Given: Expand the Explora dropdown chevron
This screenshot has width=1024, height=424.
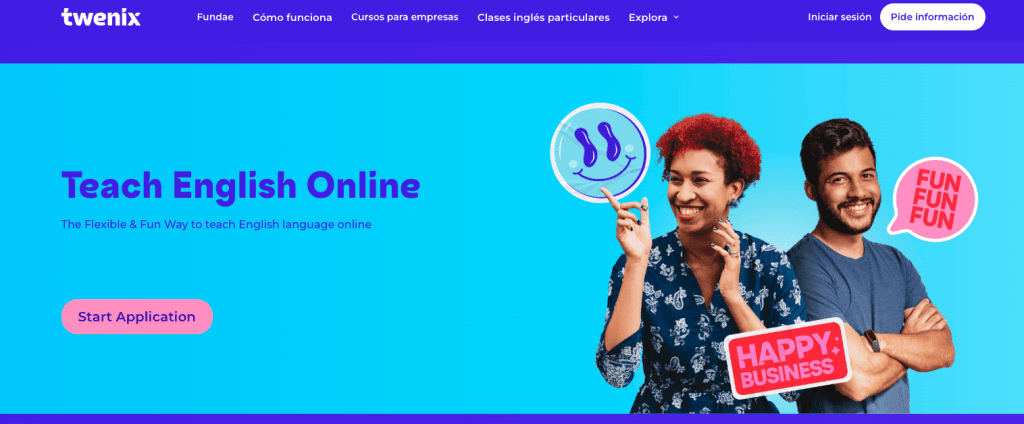Looking at the screenshot, I should click(676, 18).
